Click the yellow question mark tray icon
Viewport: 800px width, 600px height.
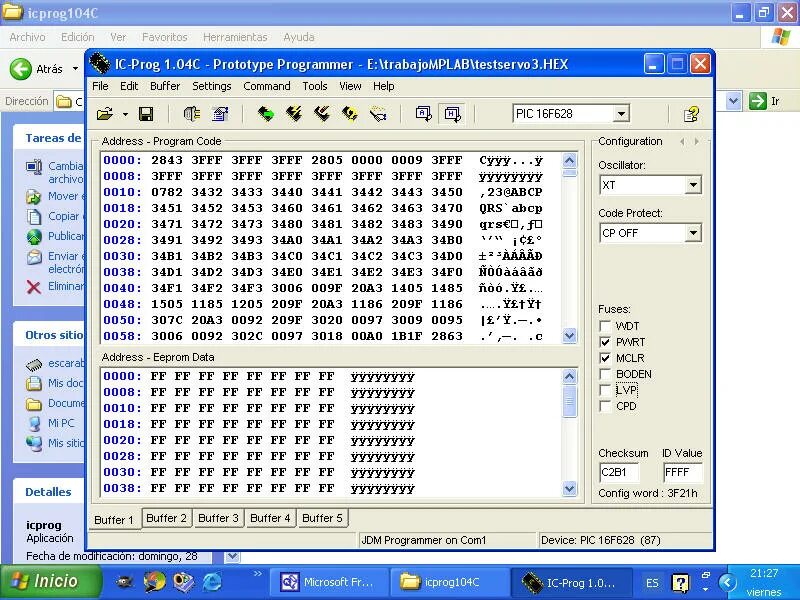point(681,582)
